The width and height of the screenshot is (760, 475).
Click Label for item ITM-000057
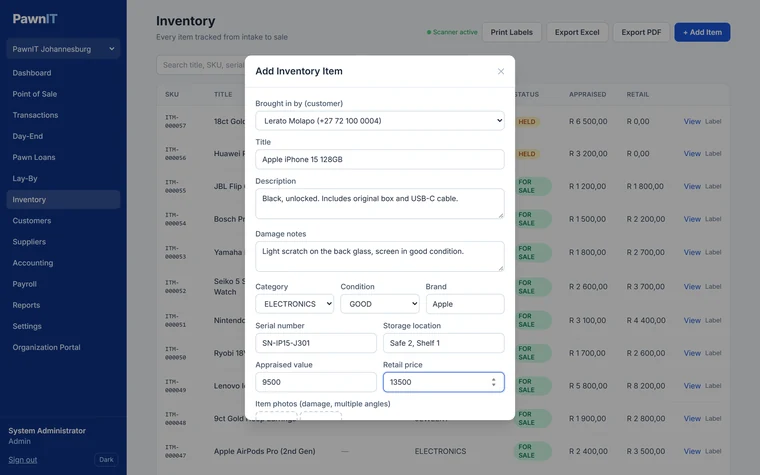point(713,121)
